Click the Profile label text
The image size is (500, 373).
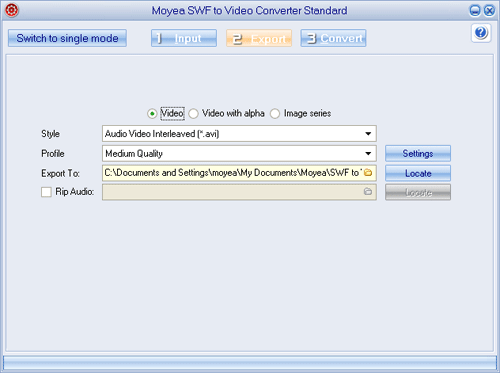click(x=53, y=154)
